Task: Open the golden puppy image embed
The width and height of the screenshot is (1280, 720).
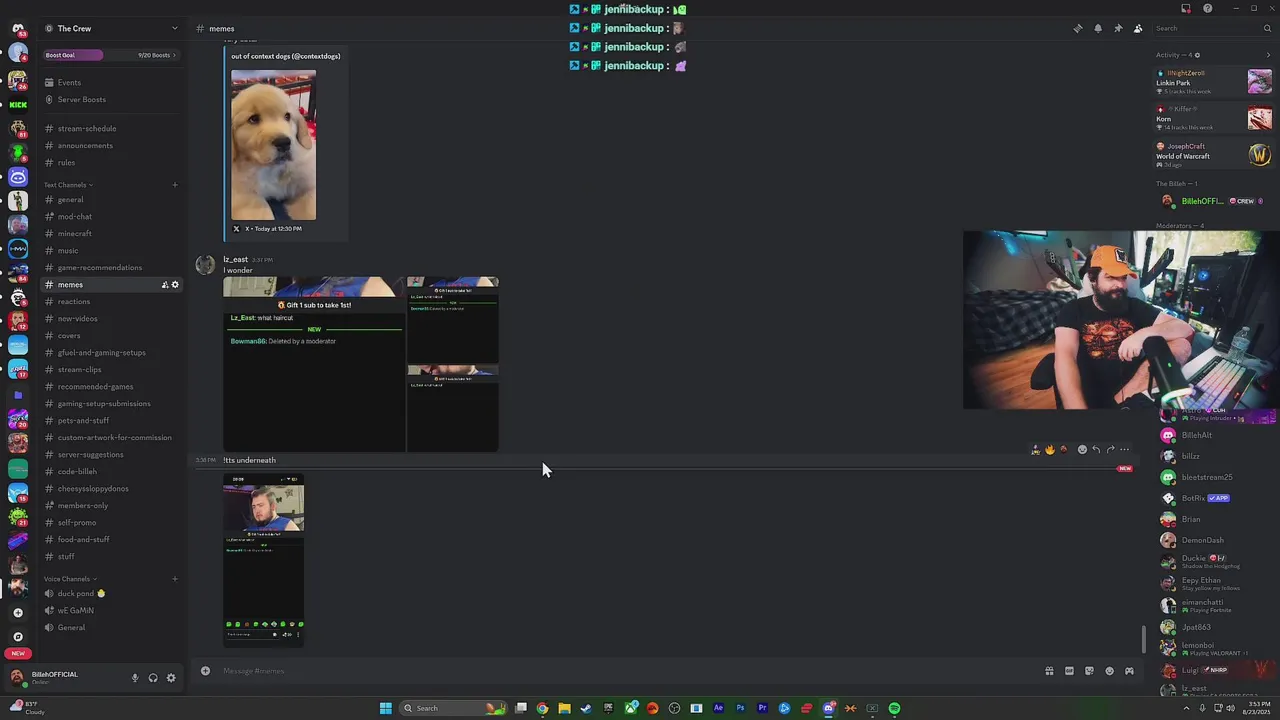Action: pyautogui.click(x=273, y=145)
